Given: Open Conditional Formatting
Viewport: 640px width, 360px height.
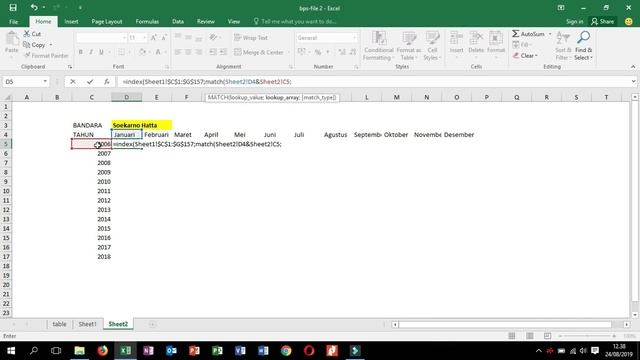Looking at the screenshot, I should click(x=378, y=46).
